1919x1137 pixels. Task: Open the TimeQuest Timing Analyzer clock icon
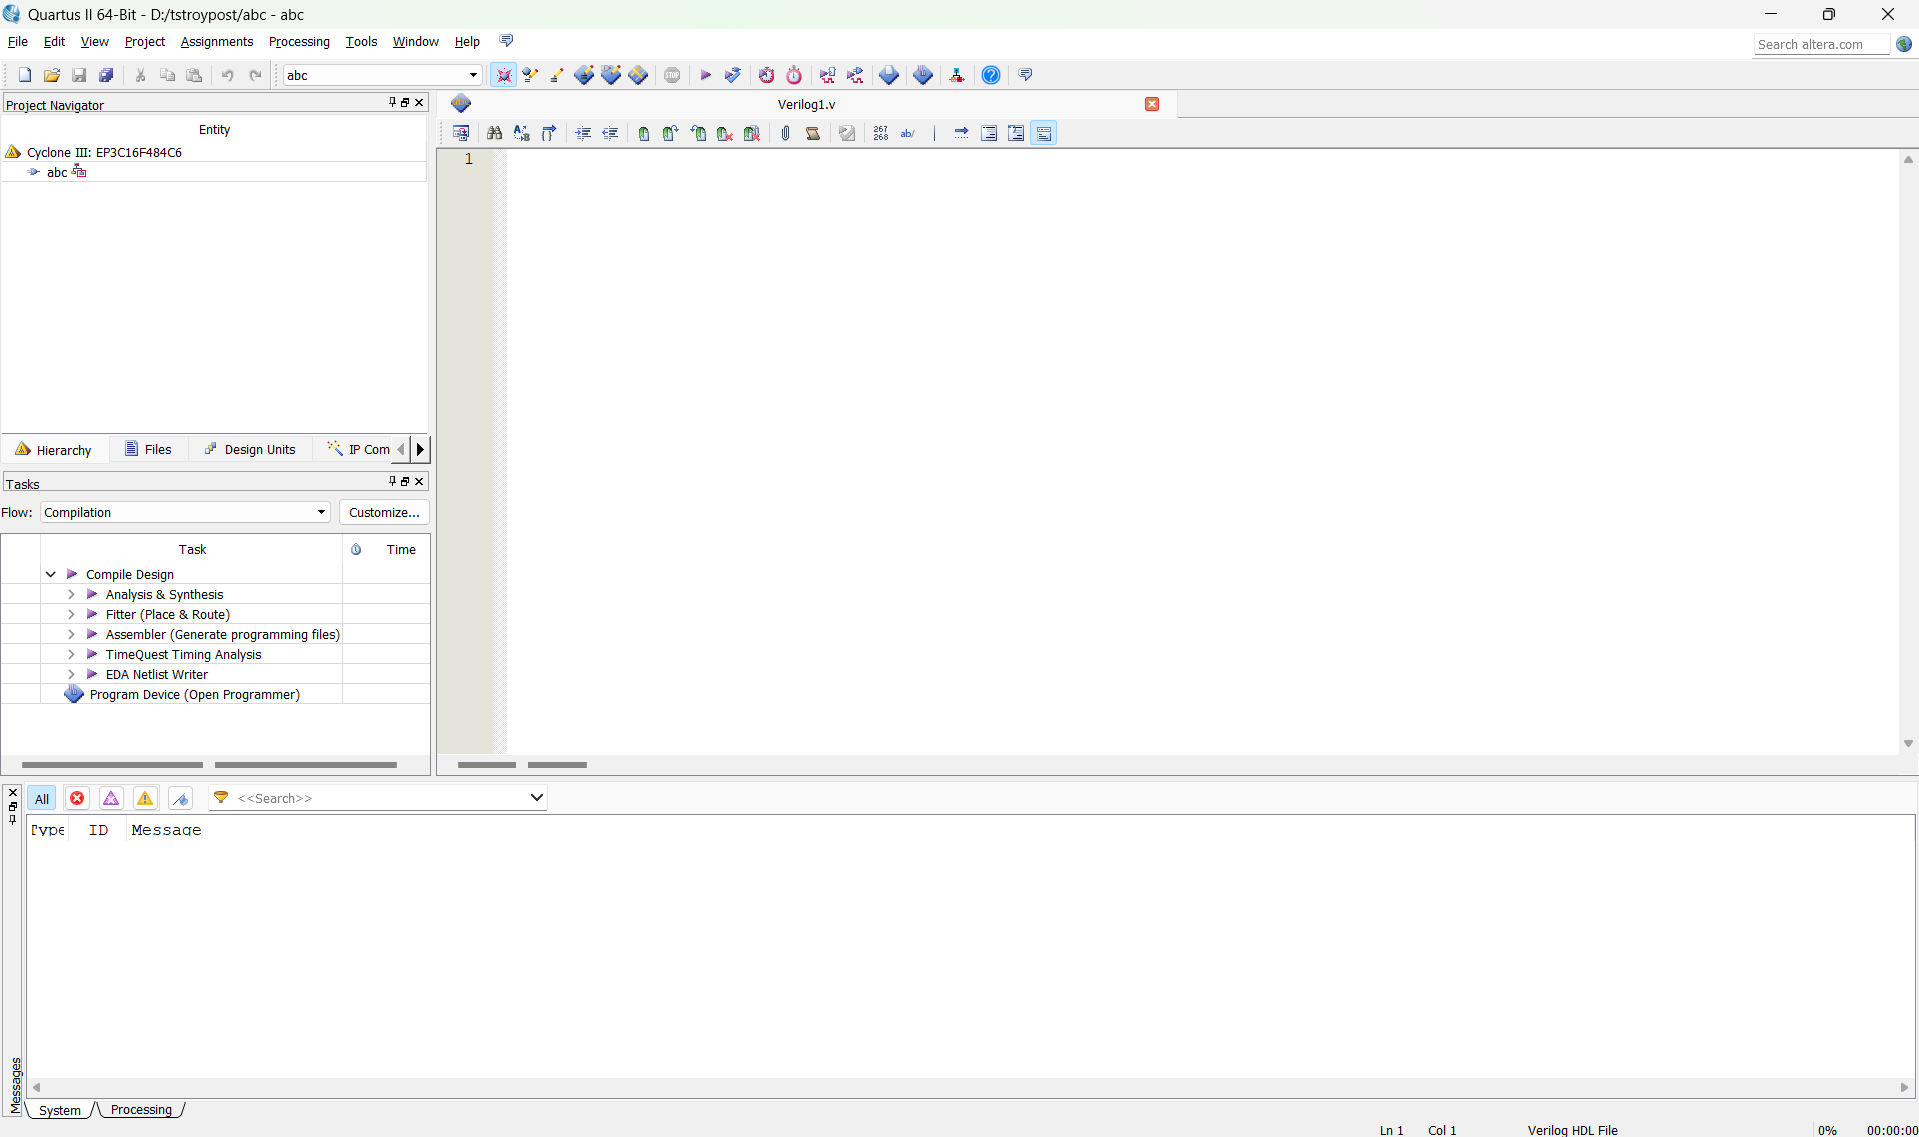[766, 75]
